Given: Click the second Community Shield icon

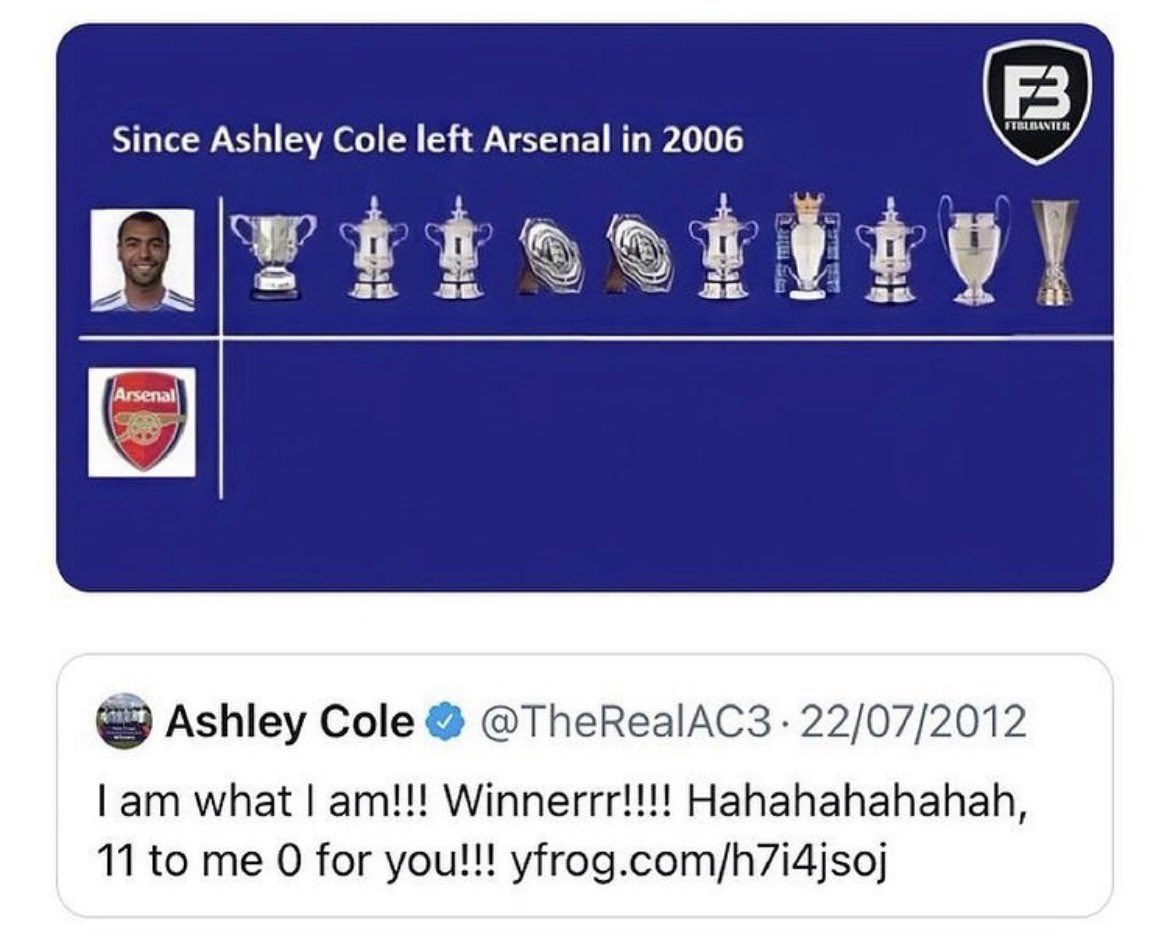Looking at the screenshot, I should coord(639,253).
